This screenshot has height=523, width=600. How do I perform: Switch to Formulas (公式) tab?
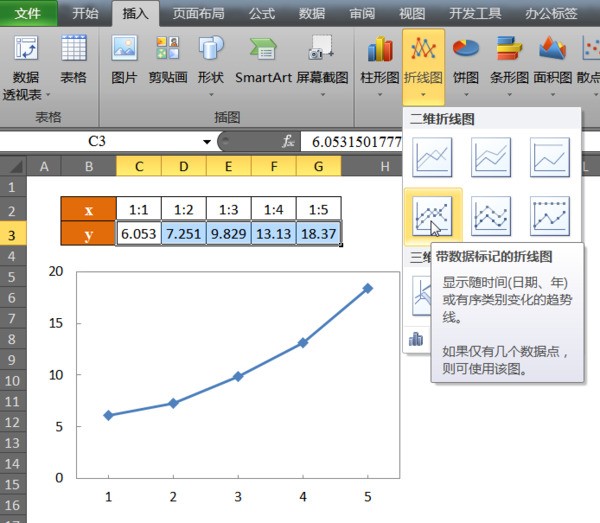click(262, 13)
